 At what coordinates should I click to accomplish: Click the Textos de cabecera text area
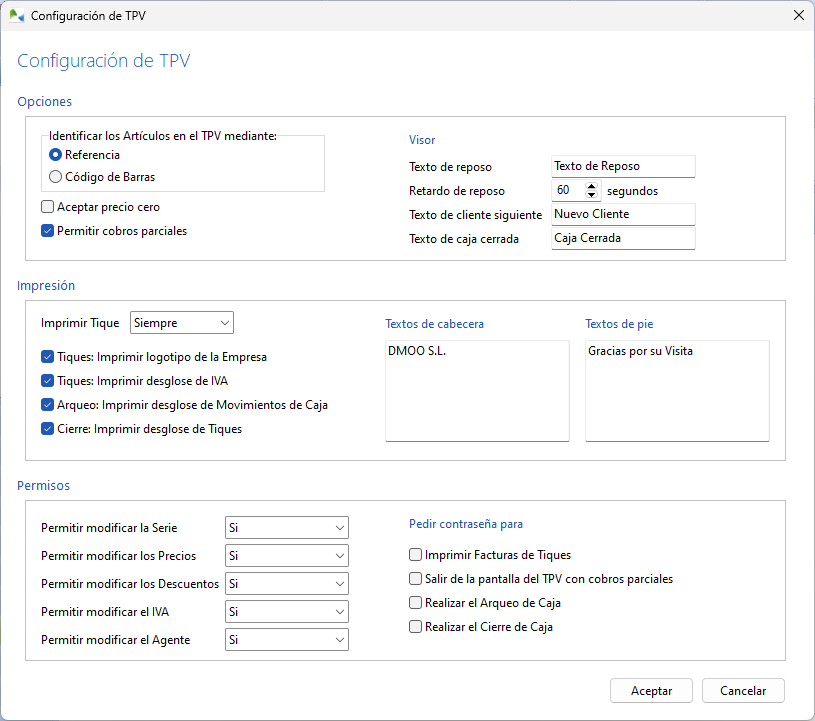point(477,390)
